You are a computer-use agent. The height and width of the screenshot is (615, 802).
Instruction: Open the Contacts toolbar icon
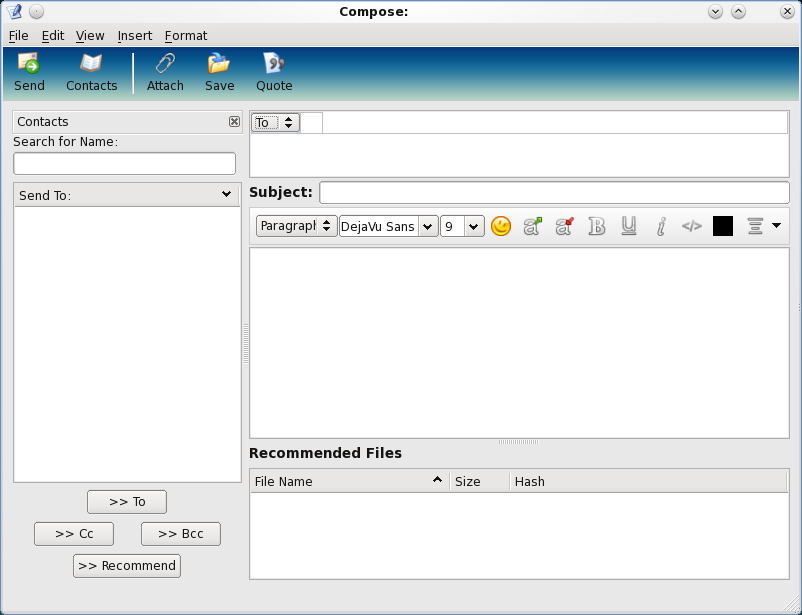click(92, 72)
